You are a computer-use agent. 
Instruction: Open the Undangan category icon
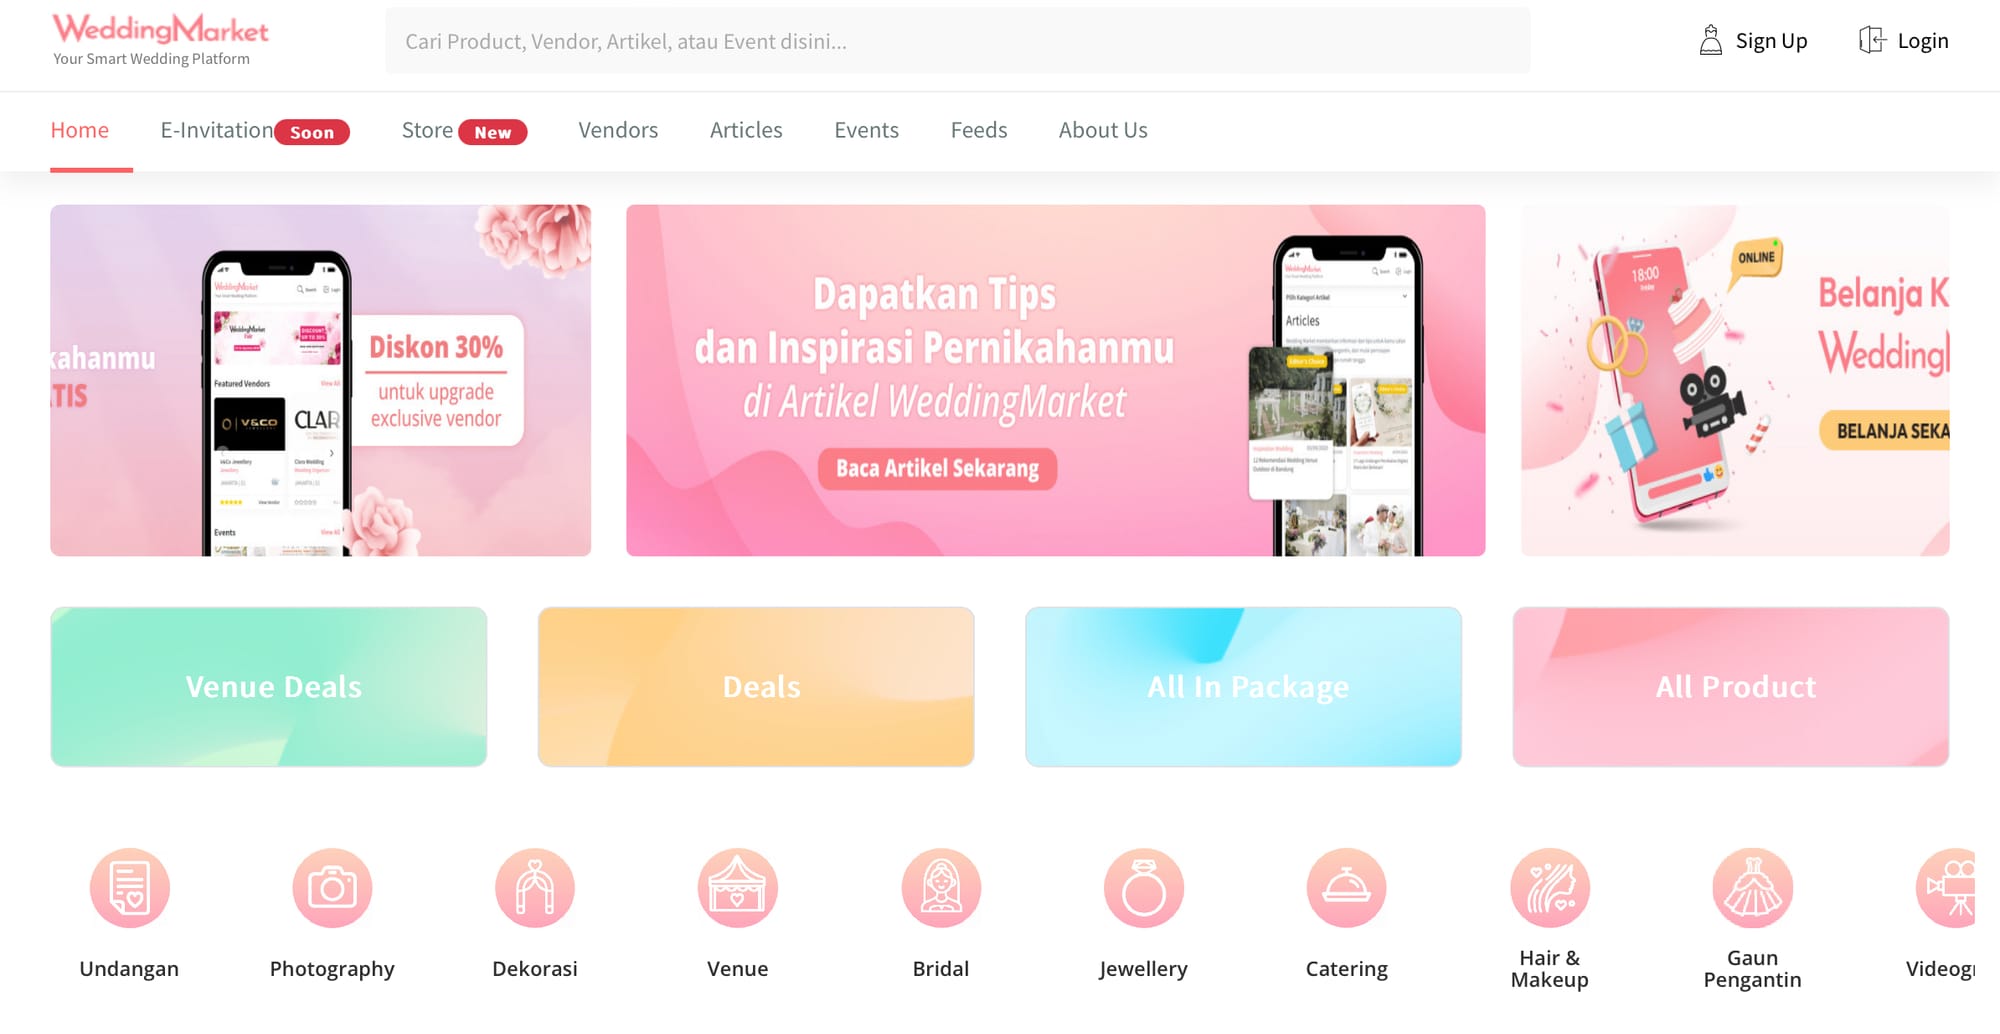click(130, 888)
